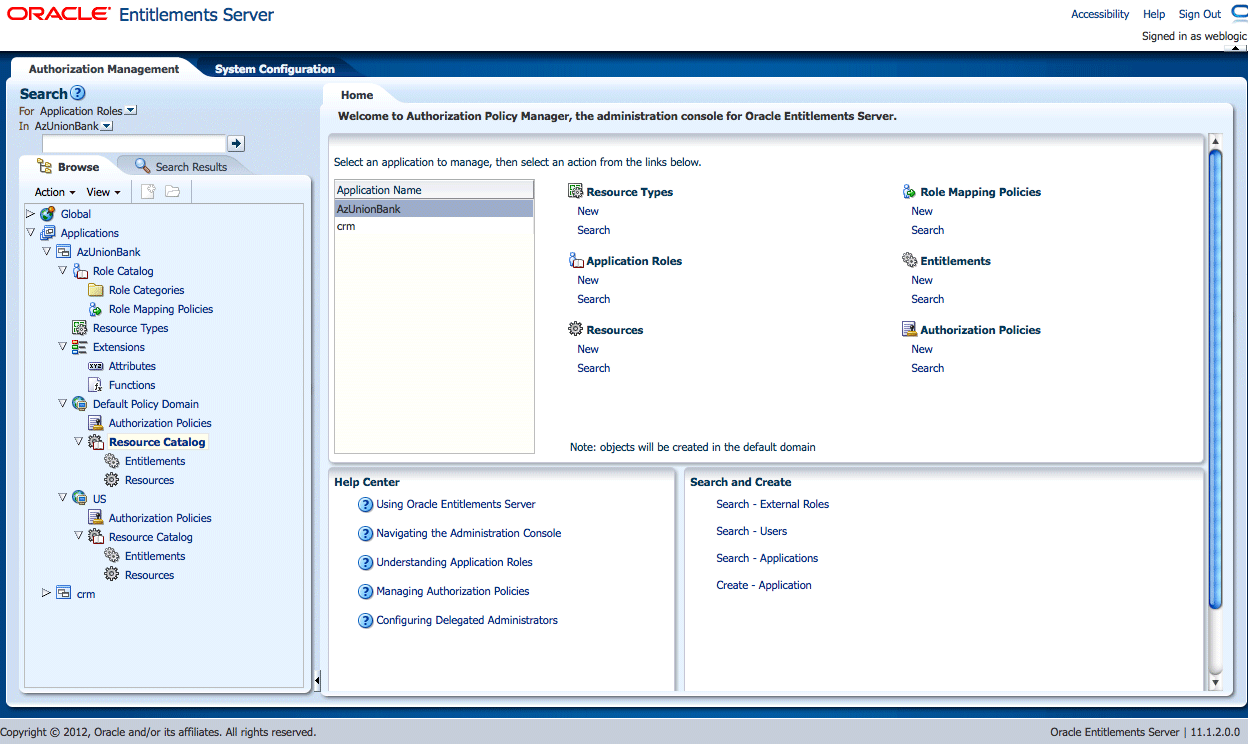This screenshot has width=1248, height=744.
Task: Open the Help link in header
Action: [1154, 14]
